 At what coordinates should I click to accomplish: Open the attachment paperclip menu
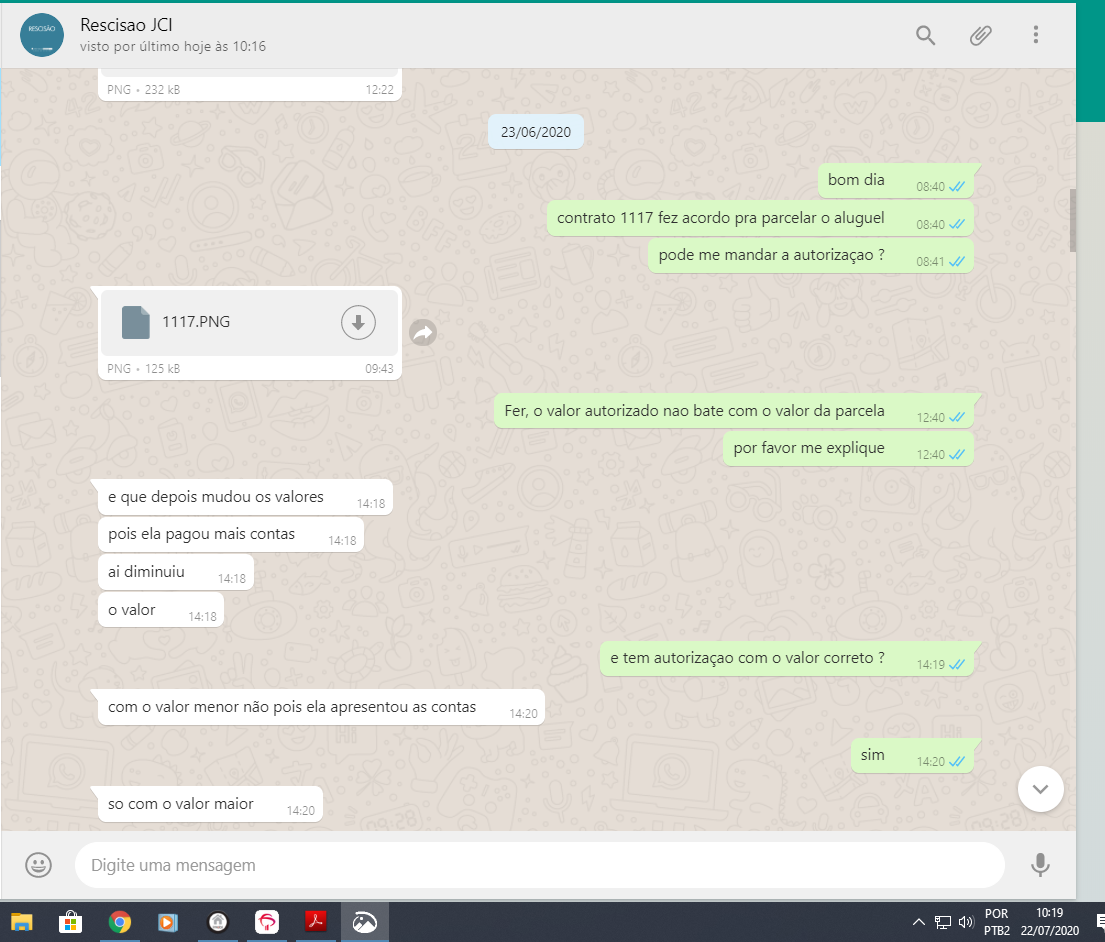(x=981, y=36)
